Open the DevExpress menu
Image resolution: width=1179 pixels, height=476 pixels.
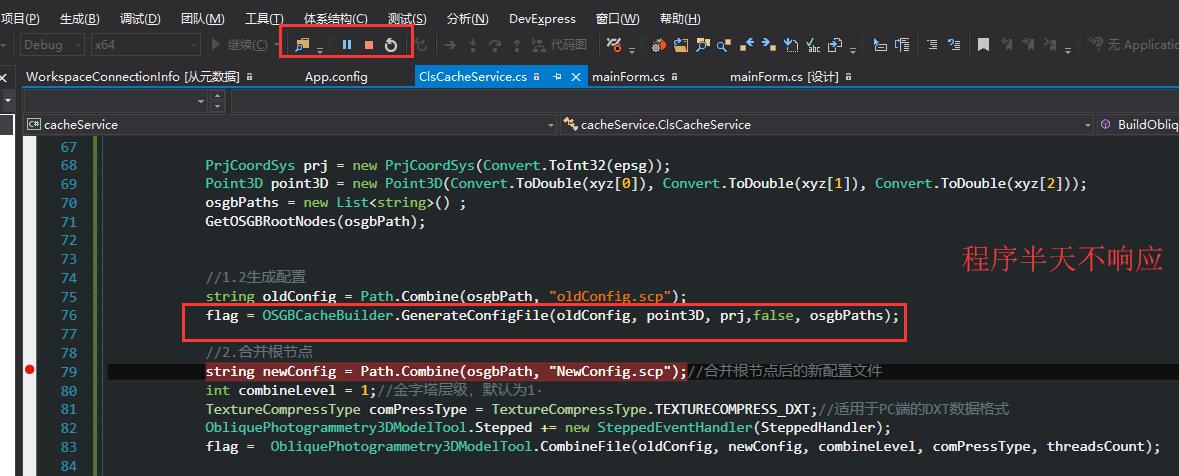542,19
